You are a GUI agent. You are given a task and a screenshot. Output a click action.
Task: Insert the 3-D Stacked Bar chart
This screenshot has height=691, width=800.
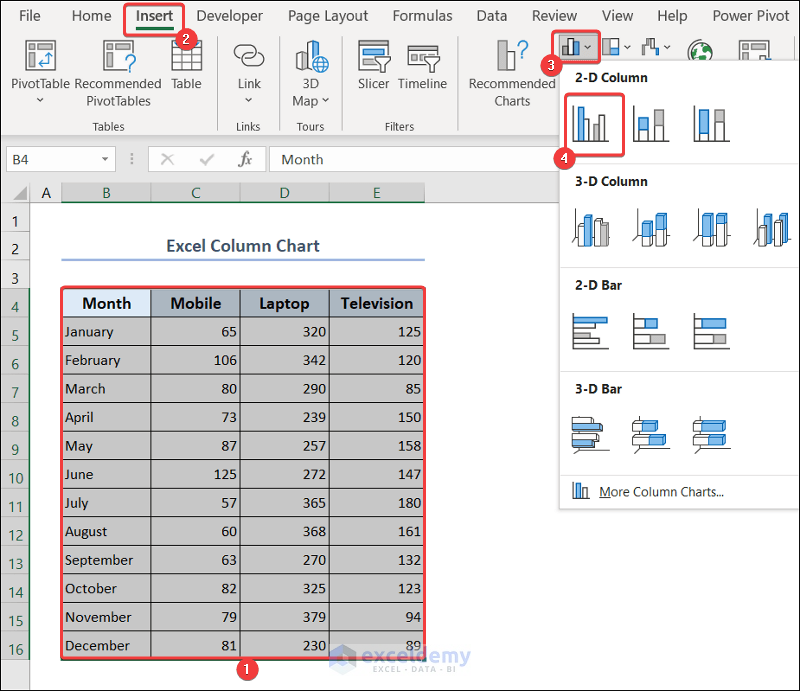coord(651,435)
